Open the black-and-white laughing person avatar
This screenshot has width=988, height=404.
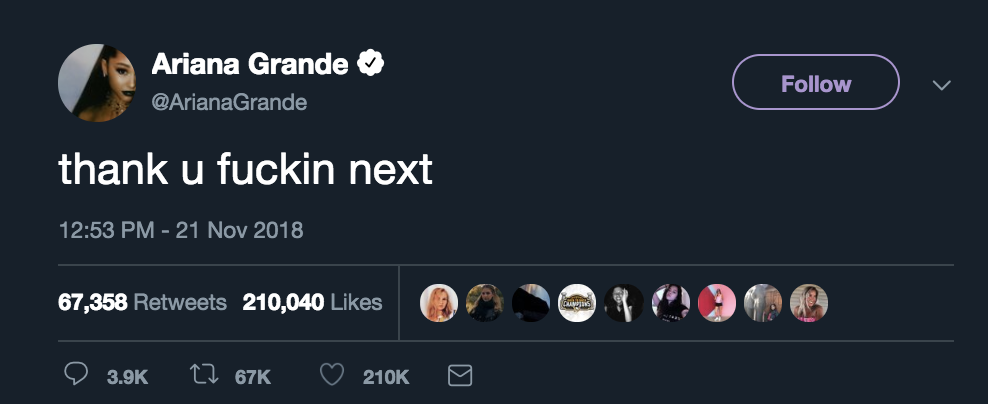[x=623, y=303]
